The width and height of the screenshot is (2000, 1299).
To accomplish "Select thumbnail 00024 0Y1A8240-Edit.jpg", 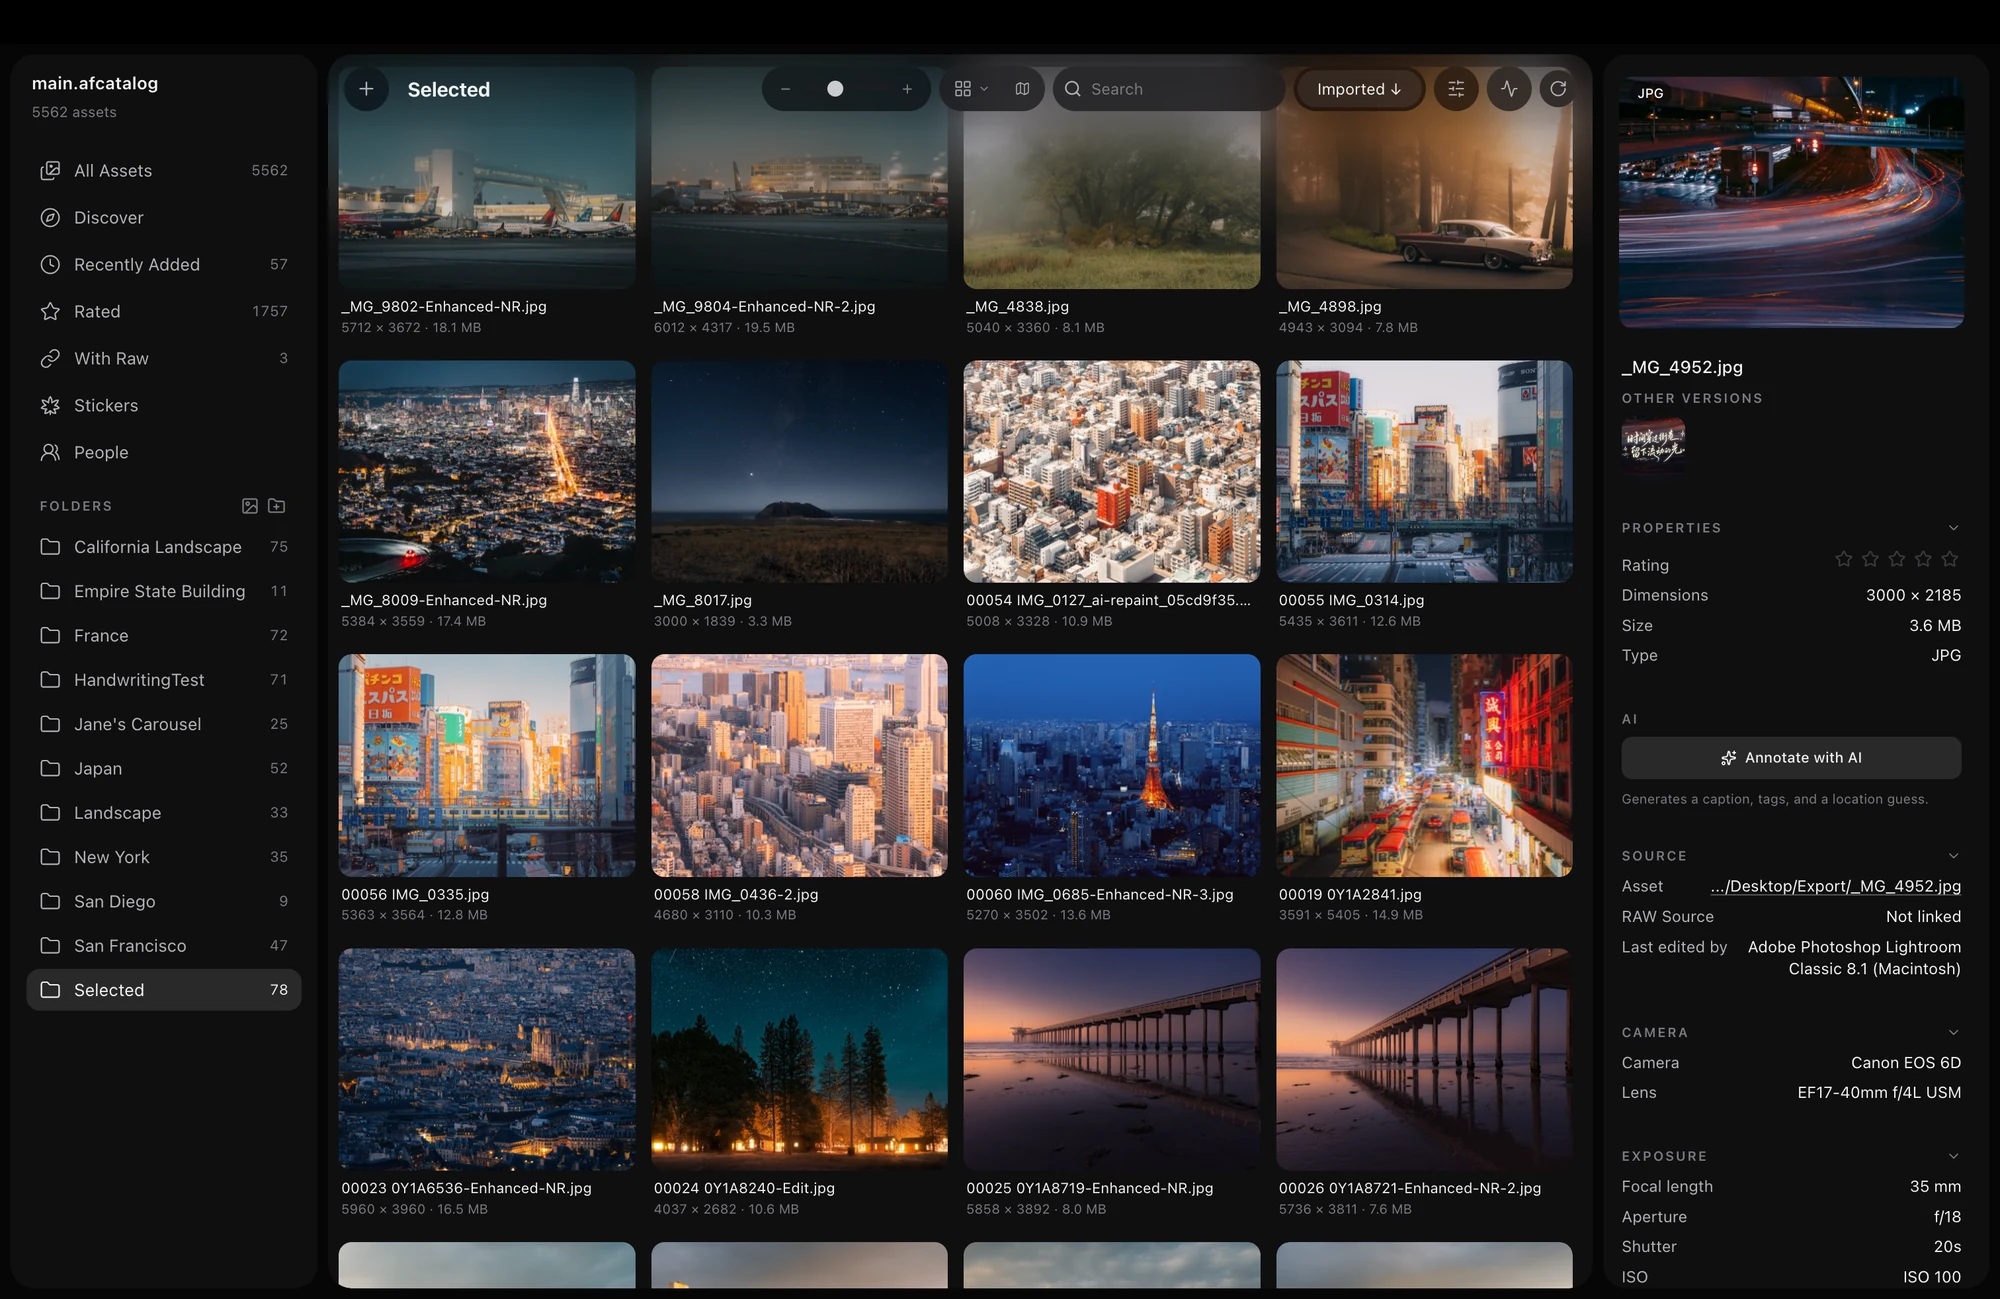I will coord(799,1060).
